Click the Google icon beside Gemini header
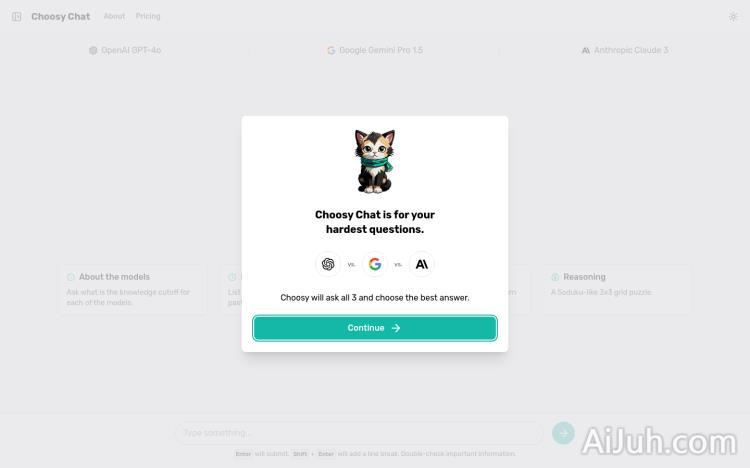The height and width of the screenshot is (468, 750). [331, 50]
